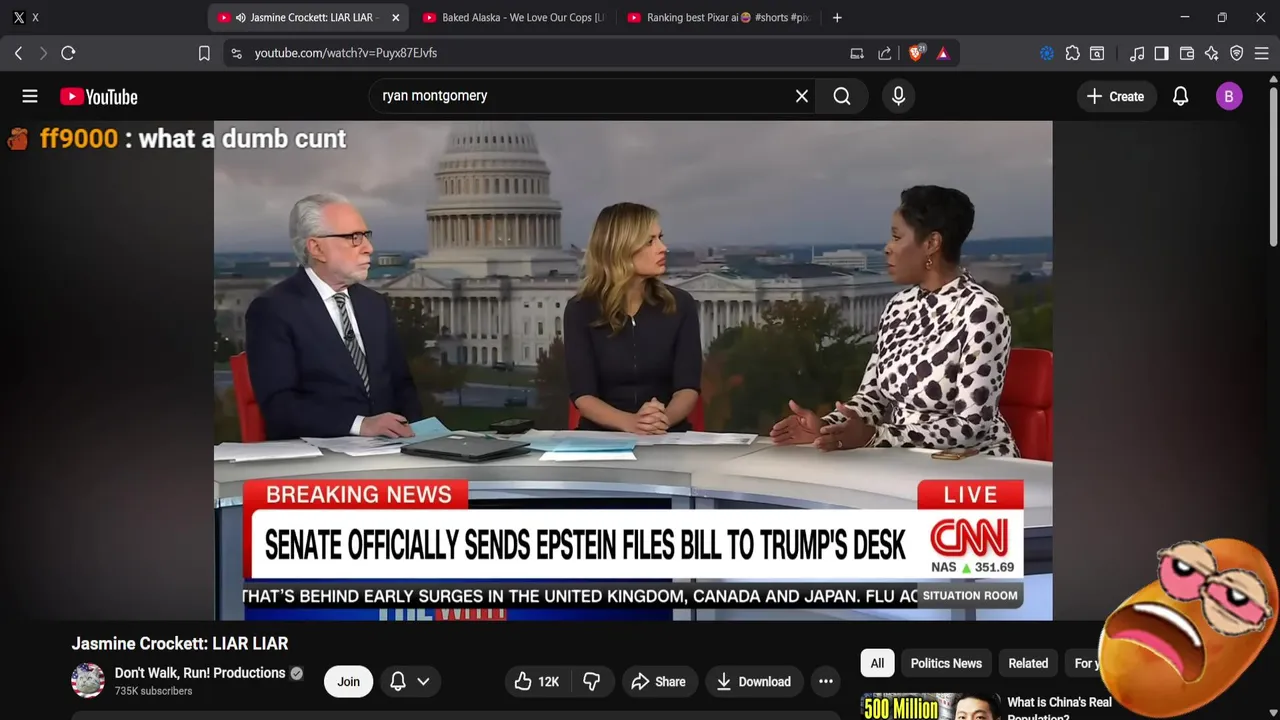This screenshot has width=1280, height=720.
Task: Join the channel membership
Action: pyautogui.click(x=348, y=682)
